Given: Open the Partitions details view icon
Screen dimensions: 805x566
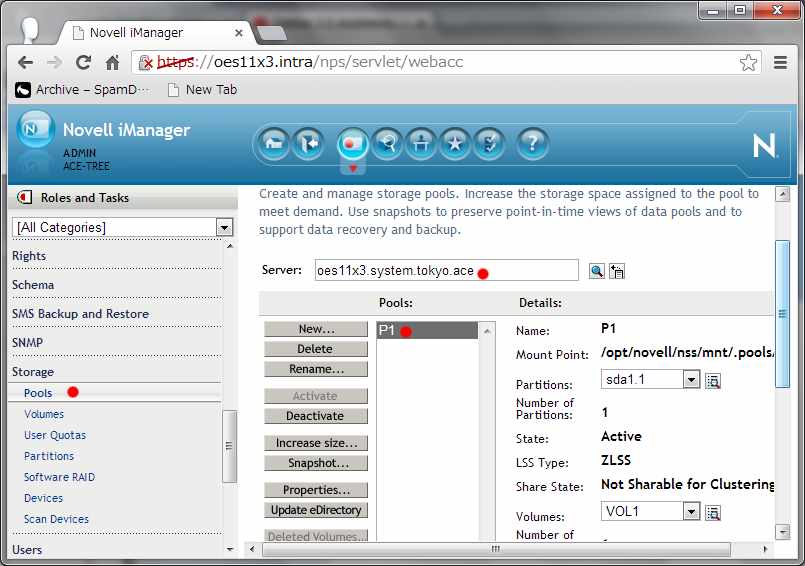Looking at the screenshot, I should click(x=713, y=381).
